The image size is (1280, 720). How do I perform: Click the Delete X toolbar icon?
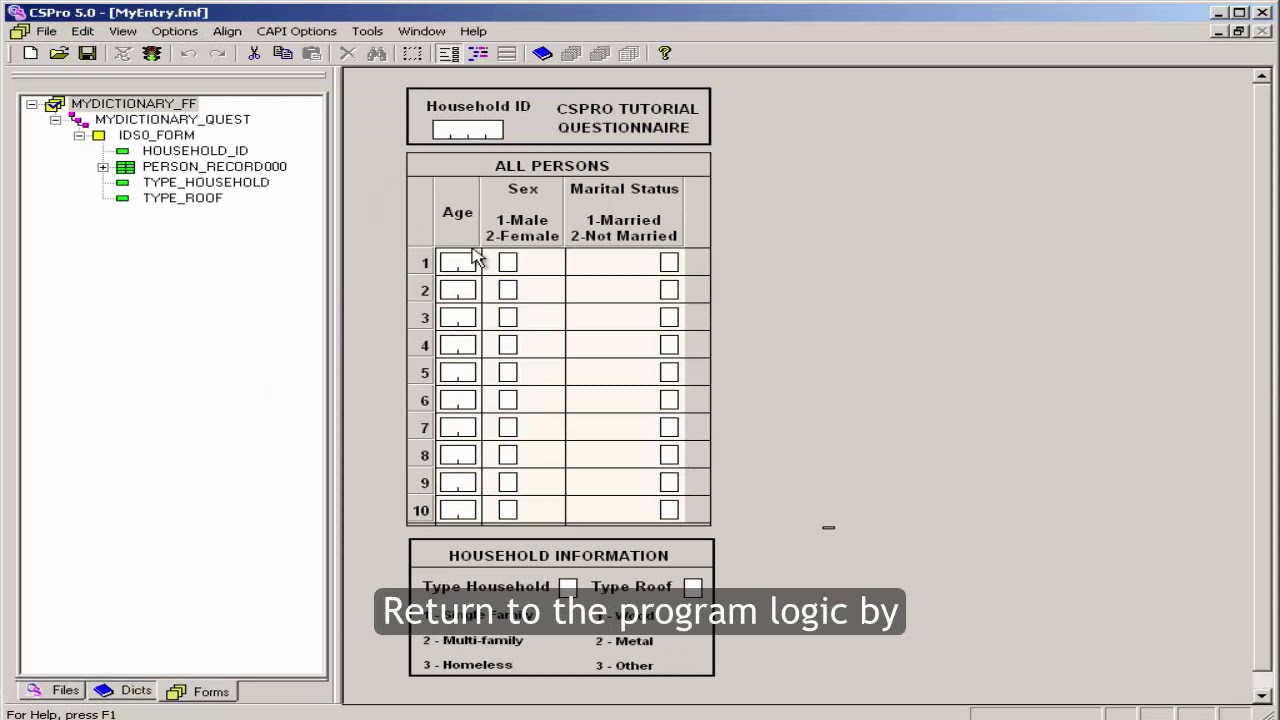[348, 54]
